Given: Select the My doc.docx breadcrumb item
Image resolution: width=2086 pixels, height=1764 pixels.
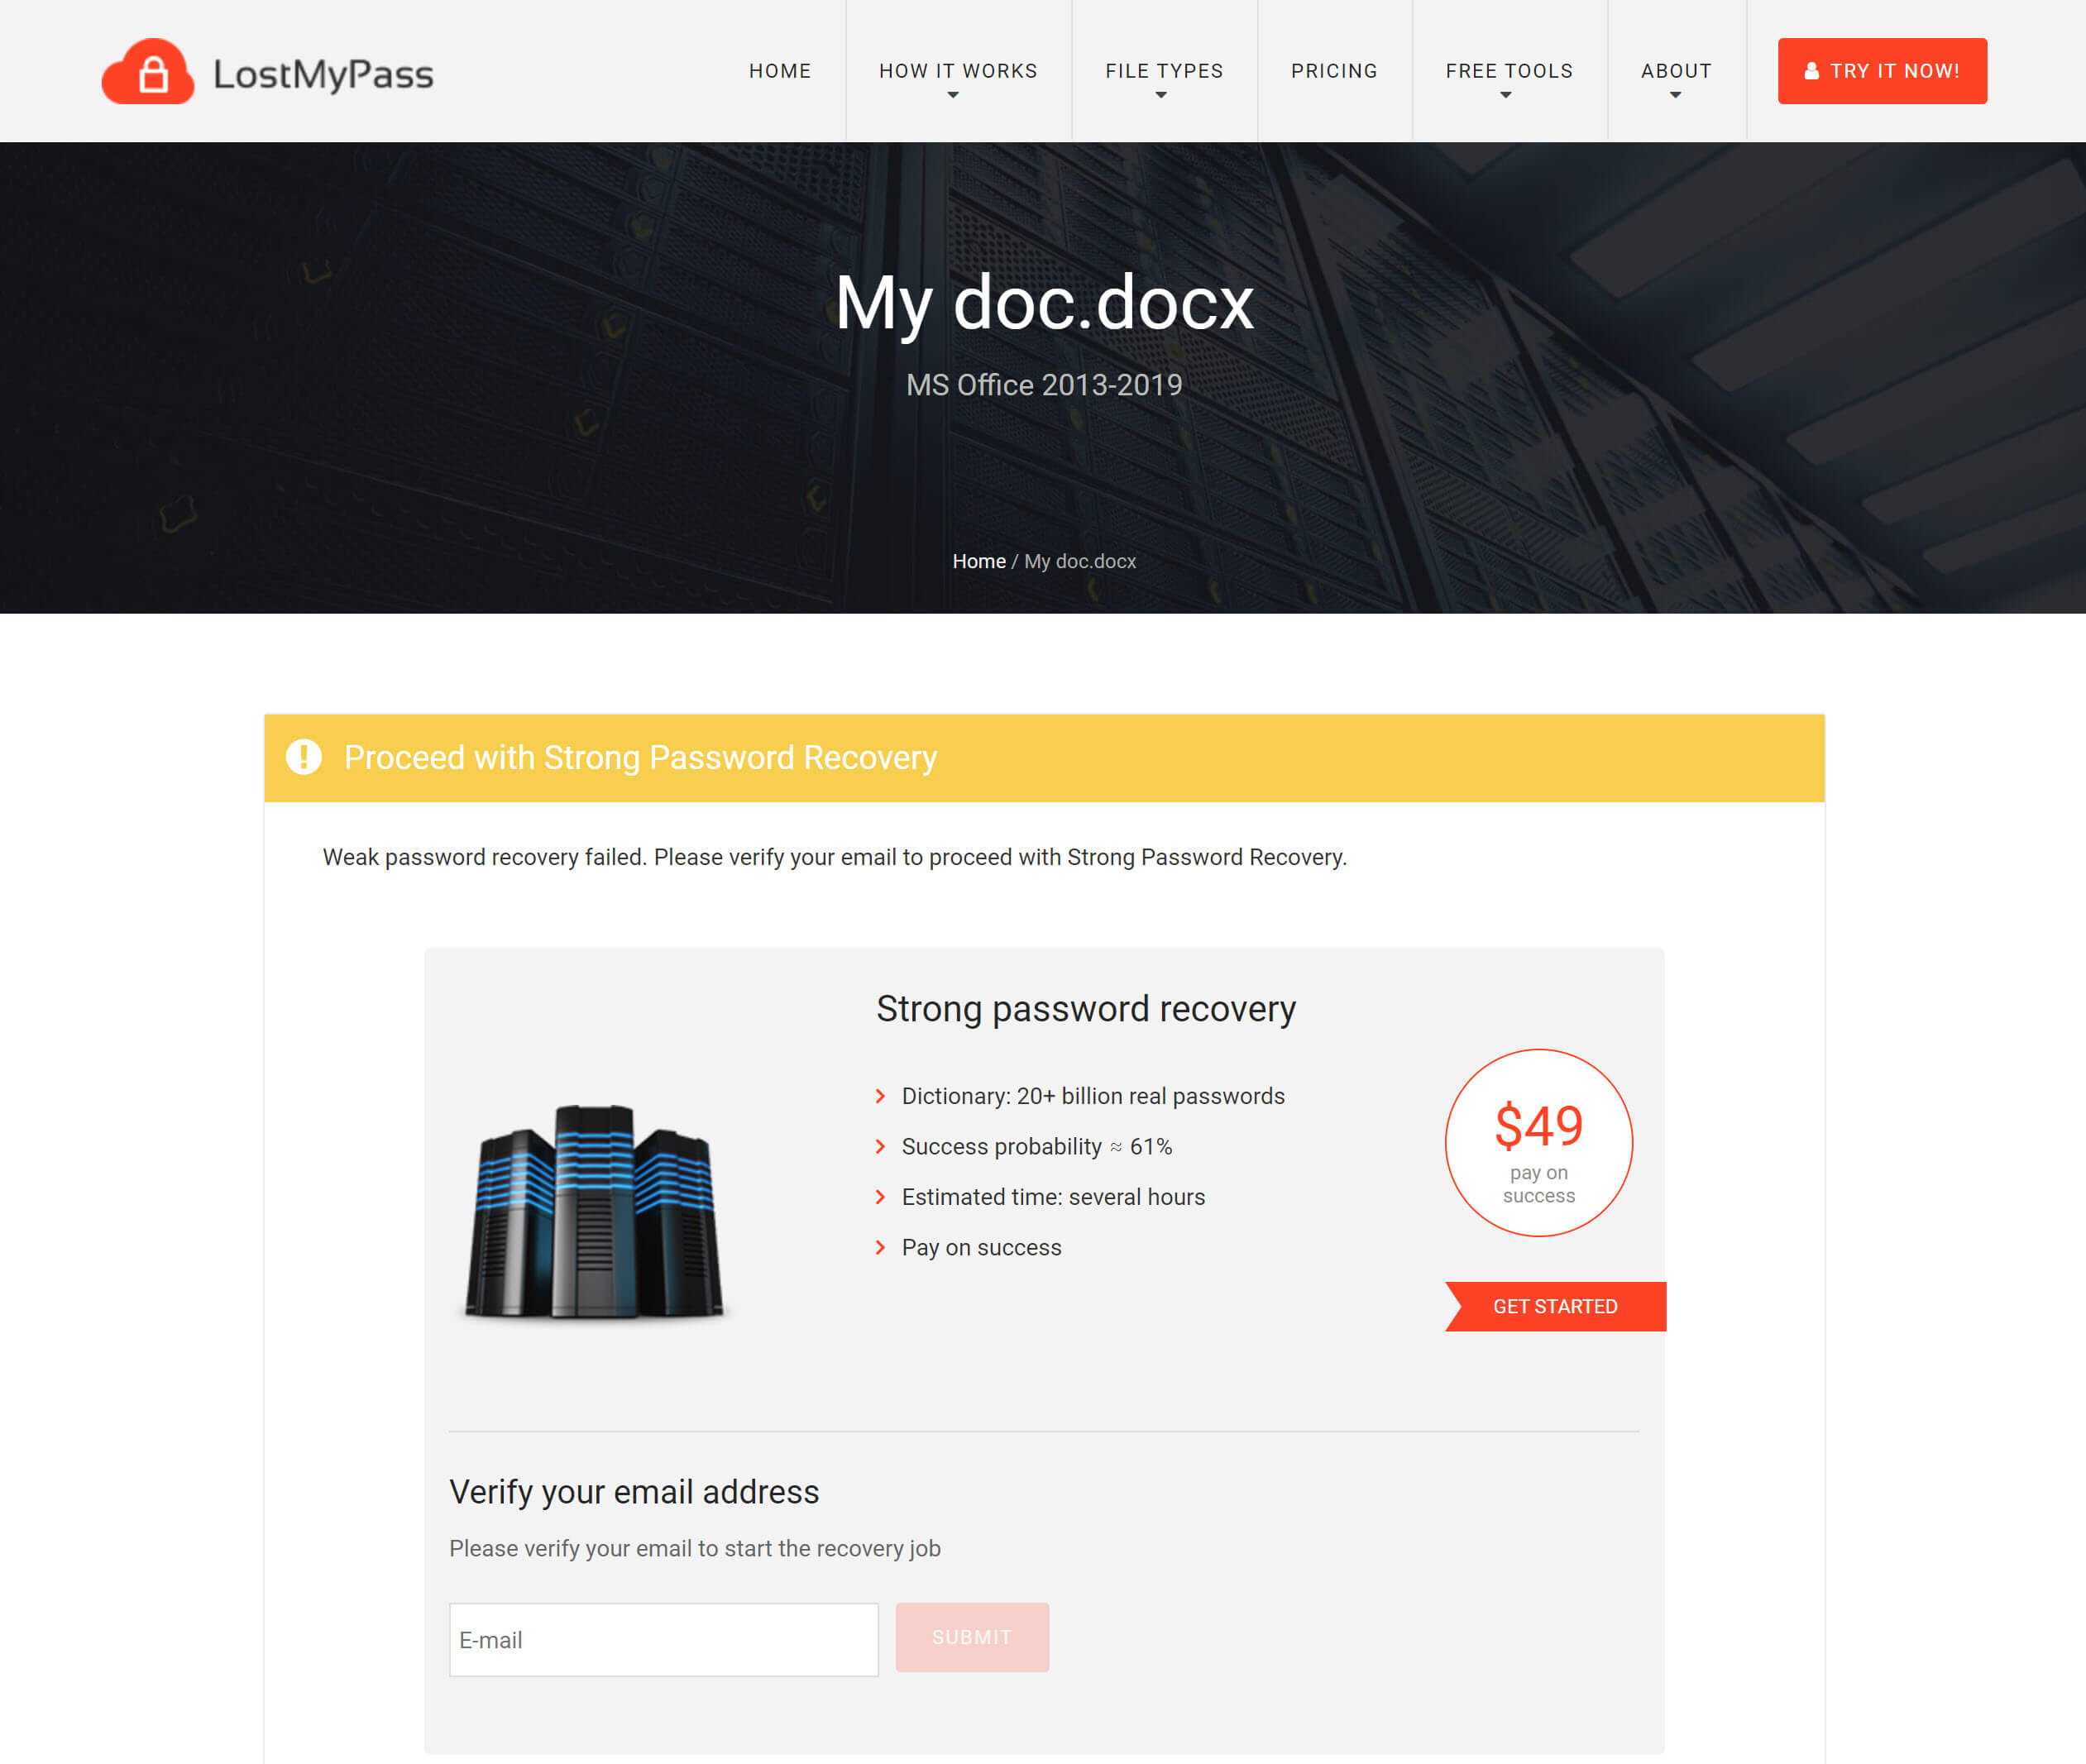Looking at the screenshot, I should tap(1078, 560).
